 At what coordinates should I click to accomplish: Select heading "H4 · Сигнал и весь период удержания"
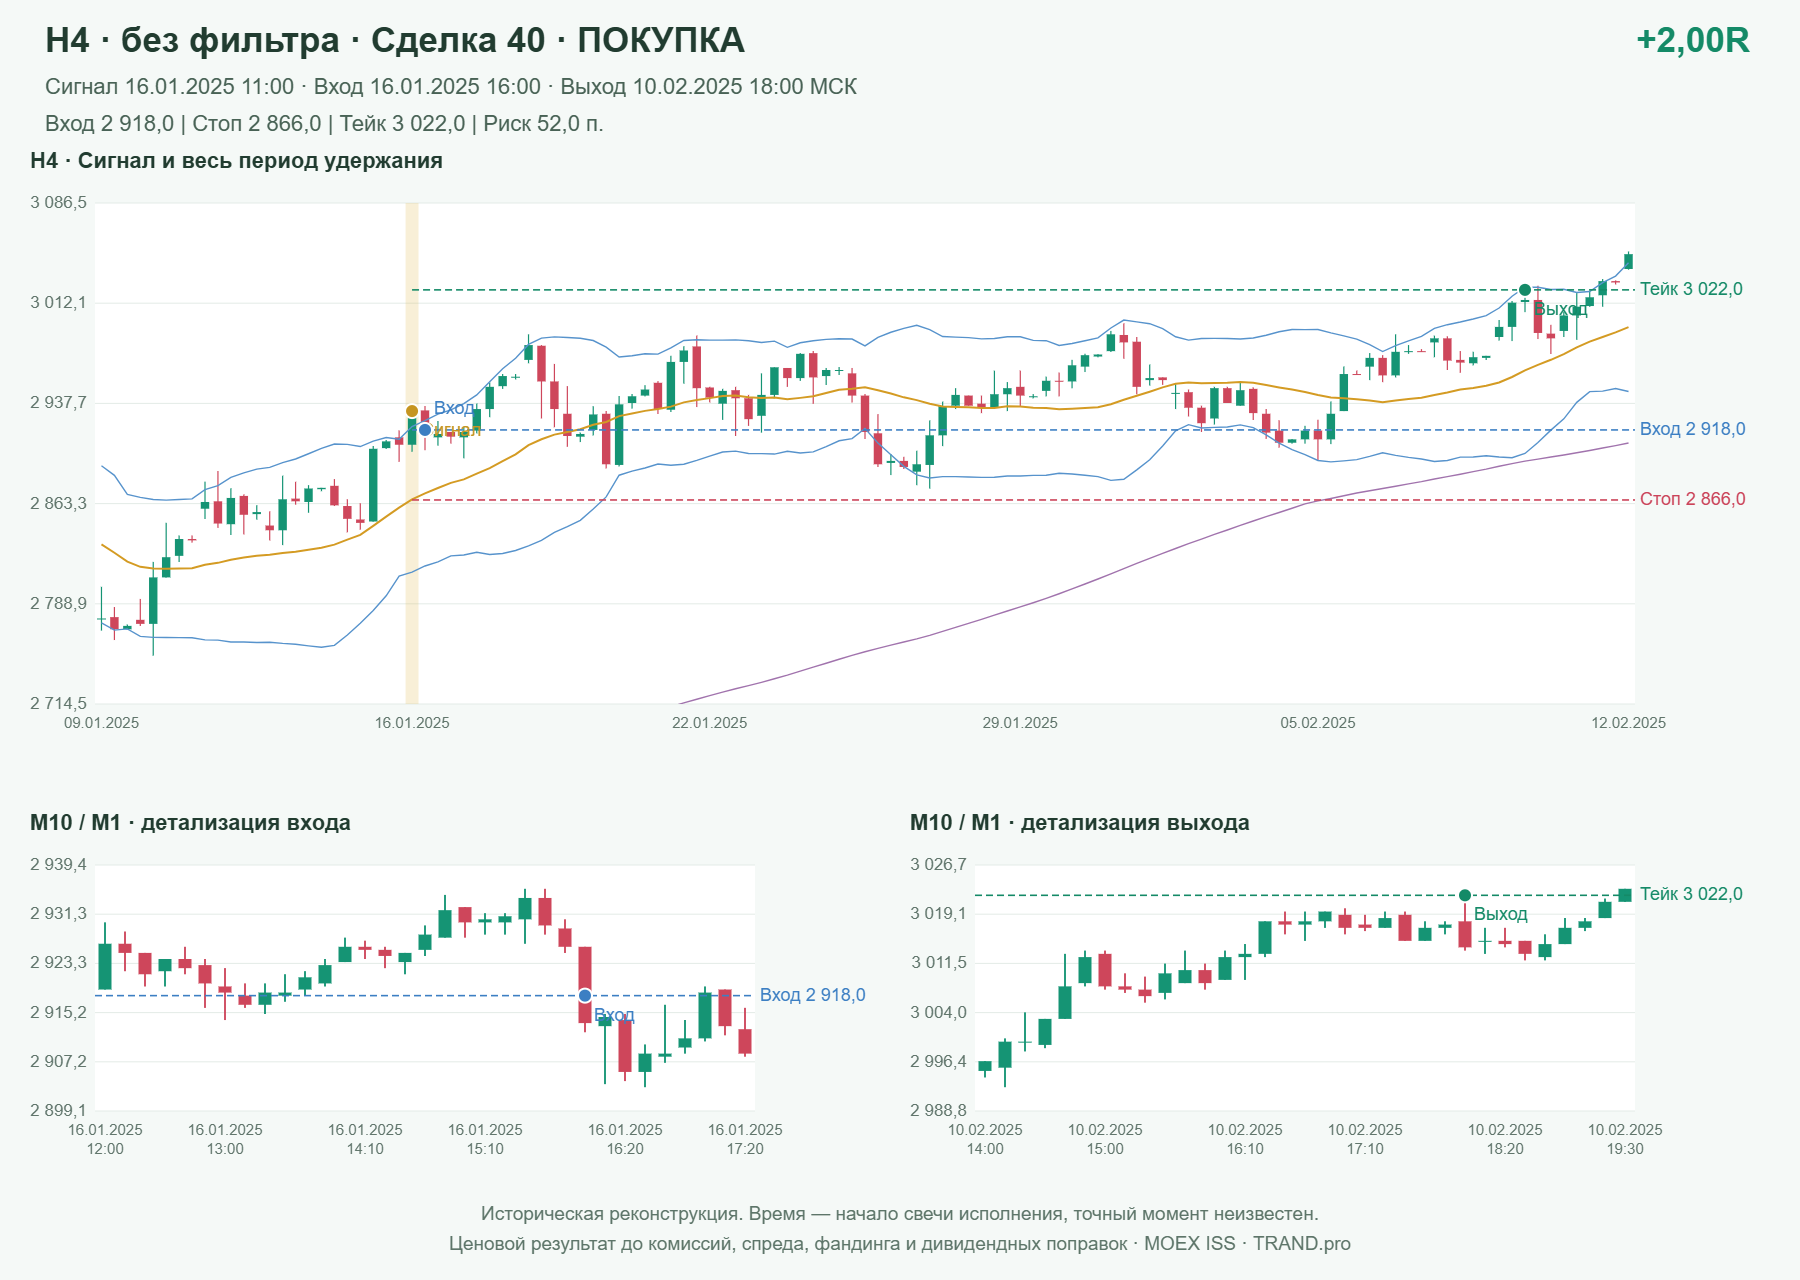(236, 161)
